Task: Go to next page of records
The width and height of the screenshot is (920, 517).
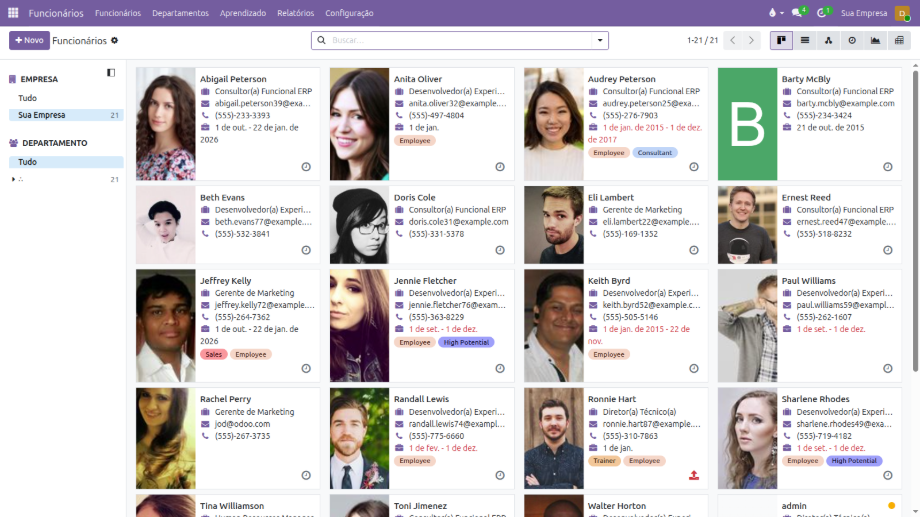Action: [x=752, y=40]
